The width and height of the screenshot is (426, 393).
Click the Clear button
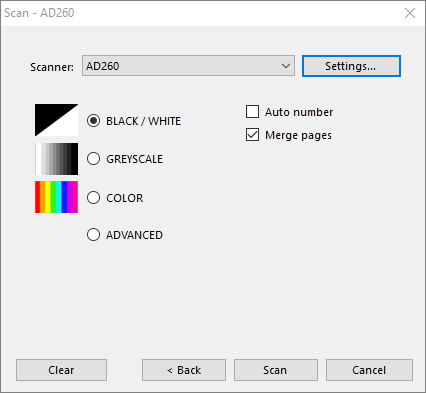(x=61, y=370)
